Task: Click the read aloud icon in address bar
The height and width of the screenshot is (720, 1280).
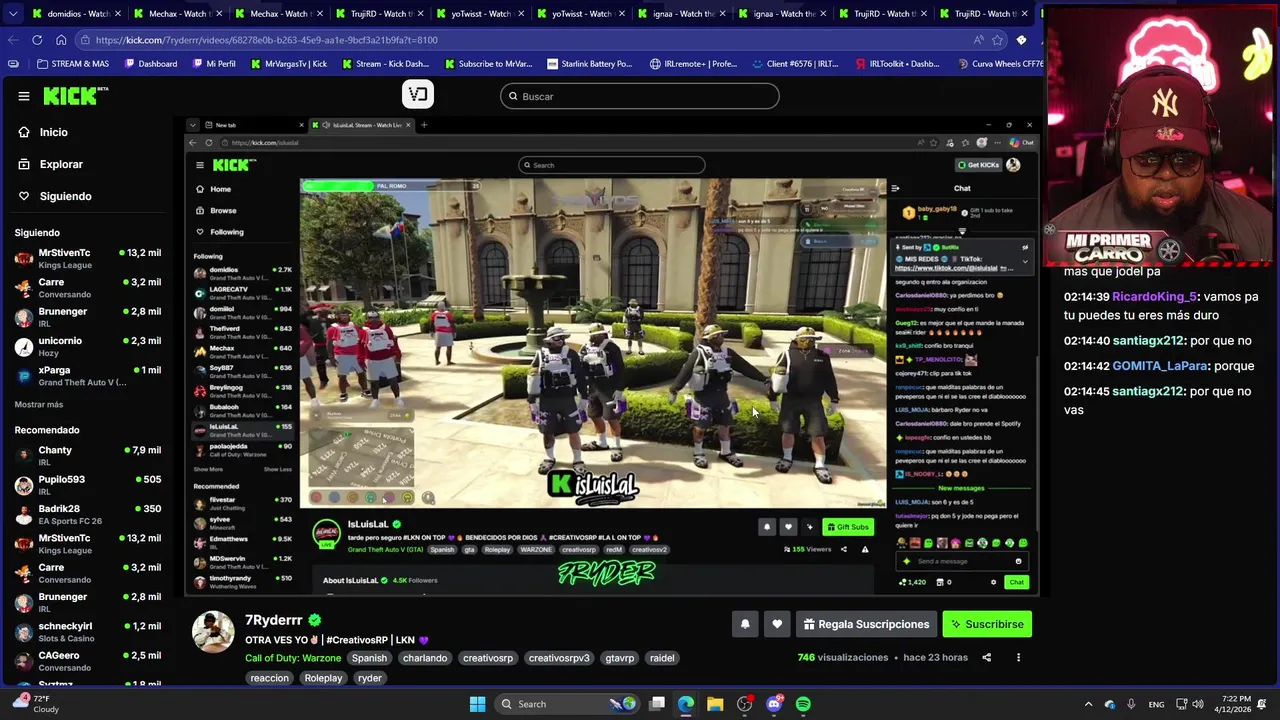Action: coord(978,40)
